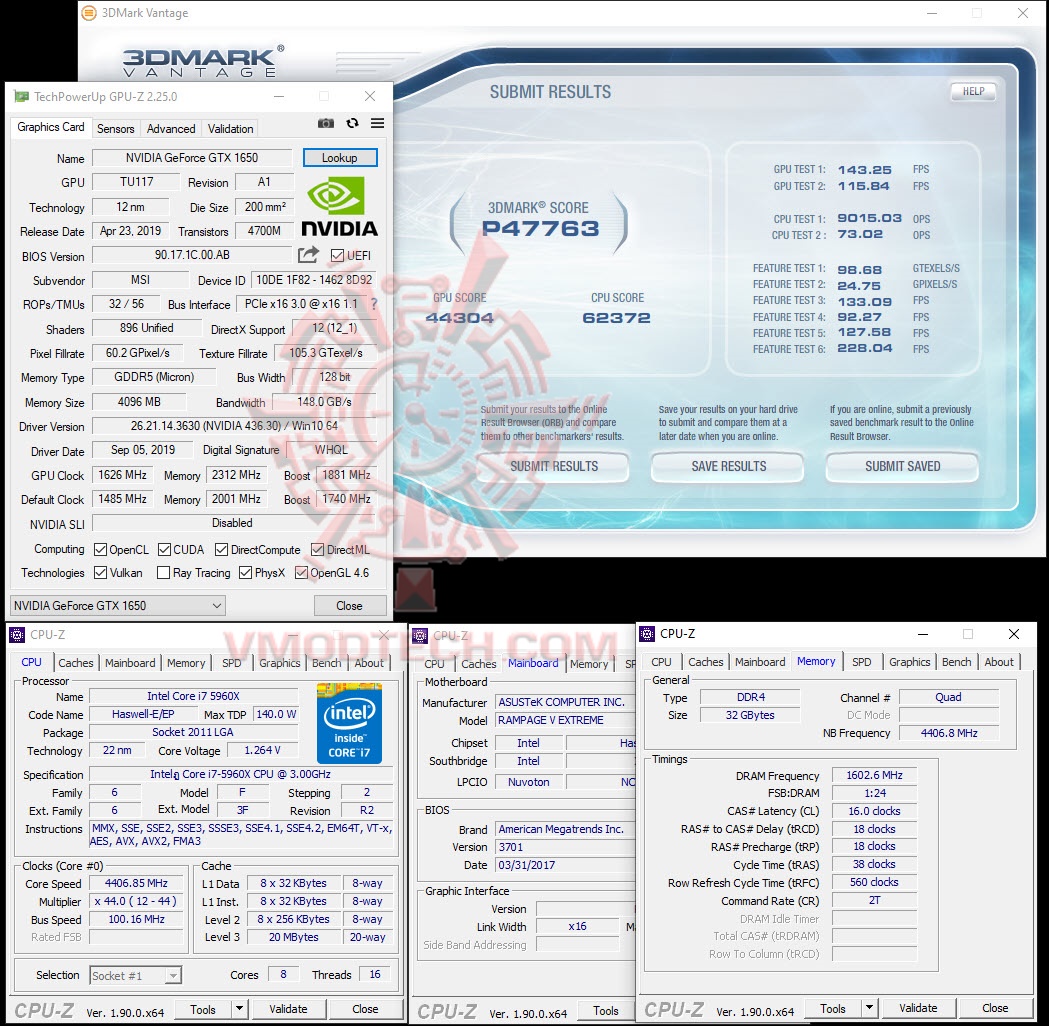Open Memory tab in CPU-Z Mainboard window

tap(589, 663)
